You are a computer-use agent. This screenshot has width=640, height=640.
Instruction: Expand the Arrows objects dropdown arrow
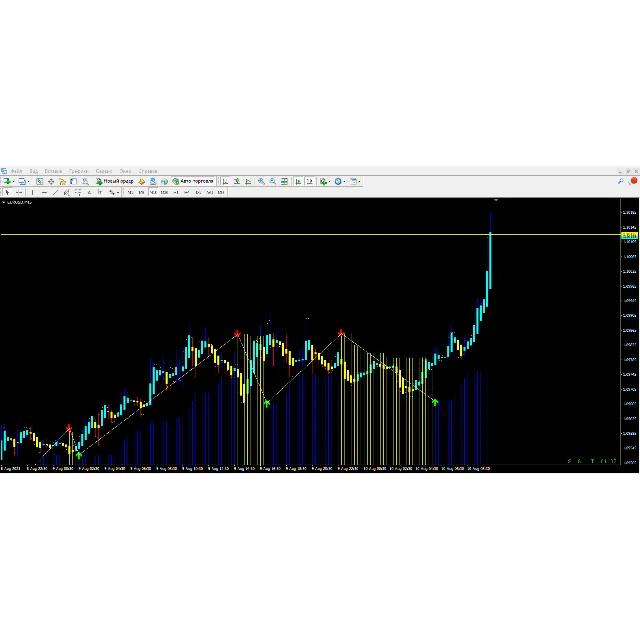pyautogui.click(x=118, y=193)
